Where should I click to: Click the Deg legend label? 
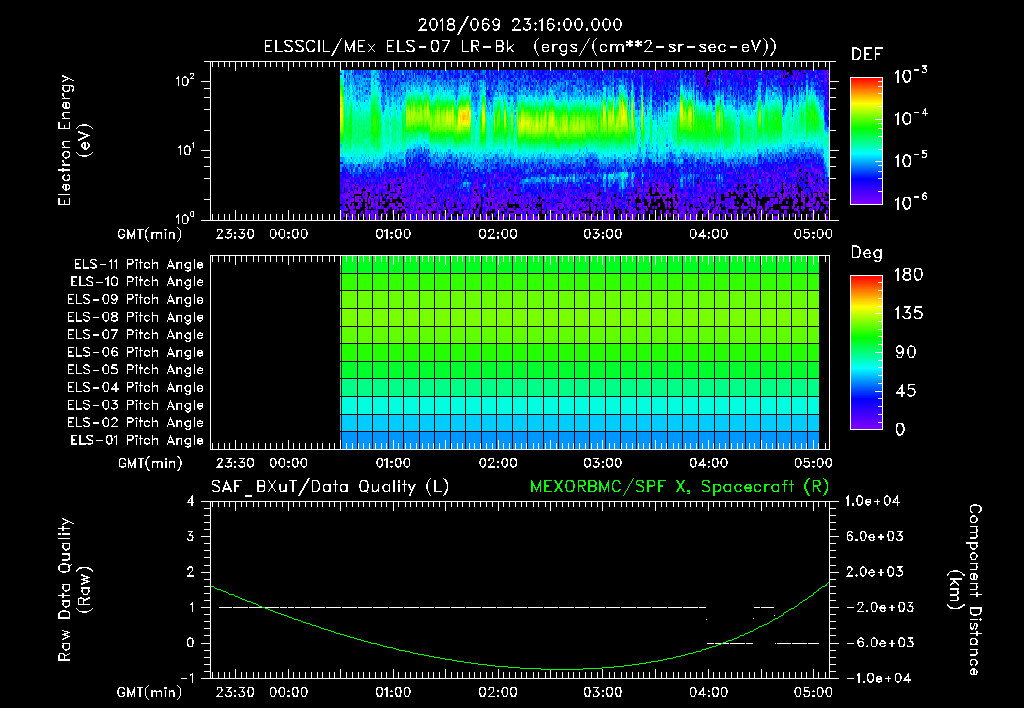[867, 253]
